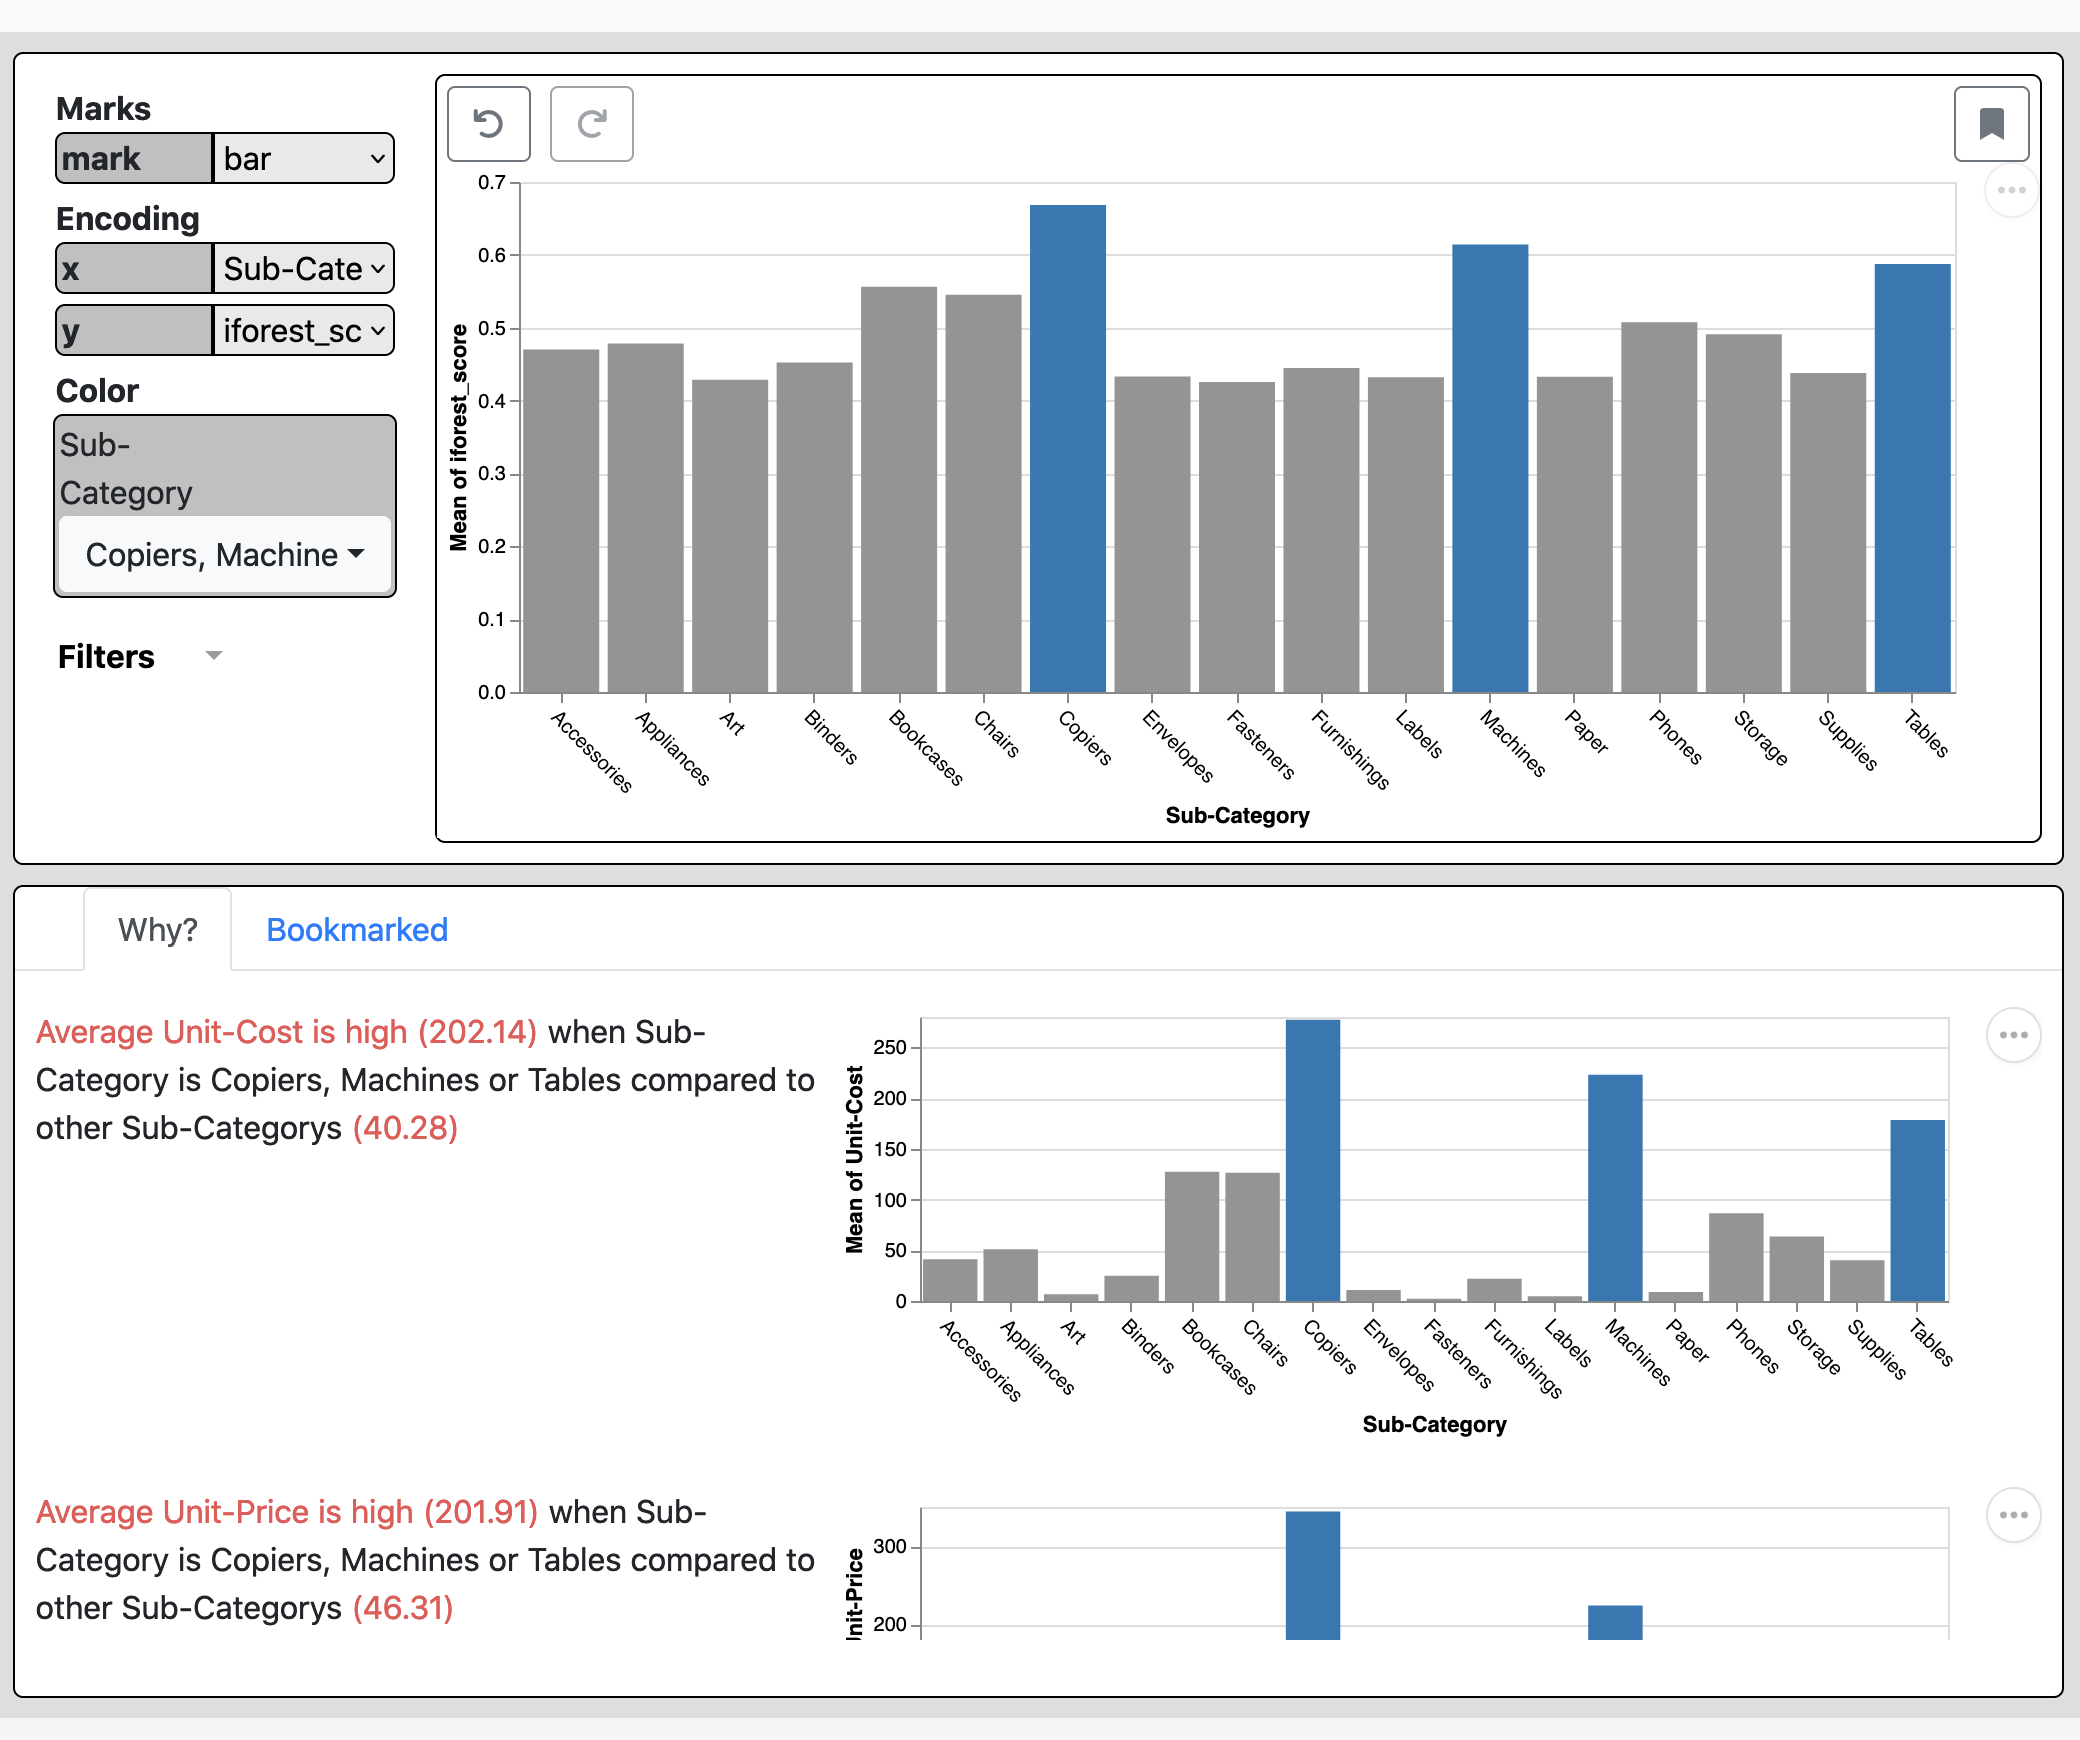Open main chart three-dots actions menu
The image size is (2080, 1740).
tap(2010, 190)
